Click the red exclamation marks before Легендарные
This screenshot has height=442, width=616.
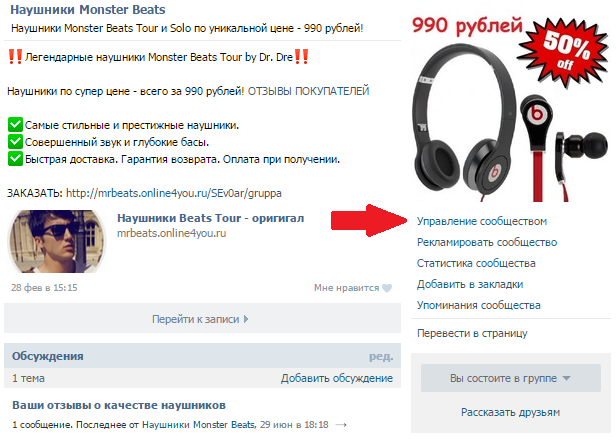point(15,57)
